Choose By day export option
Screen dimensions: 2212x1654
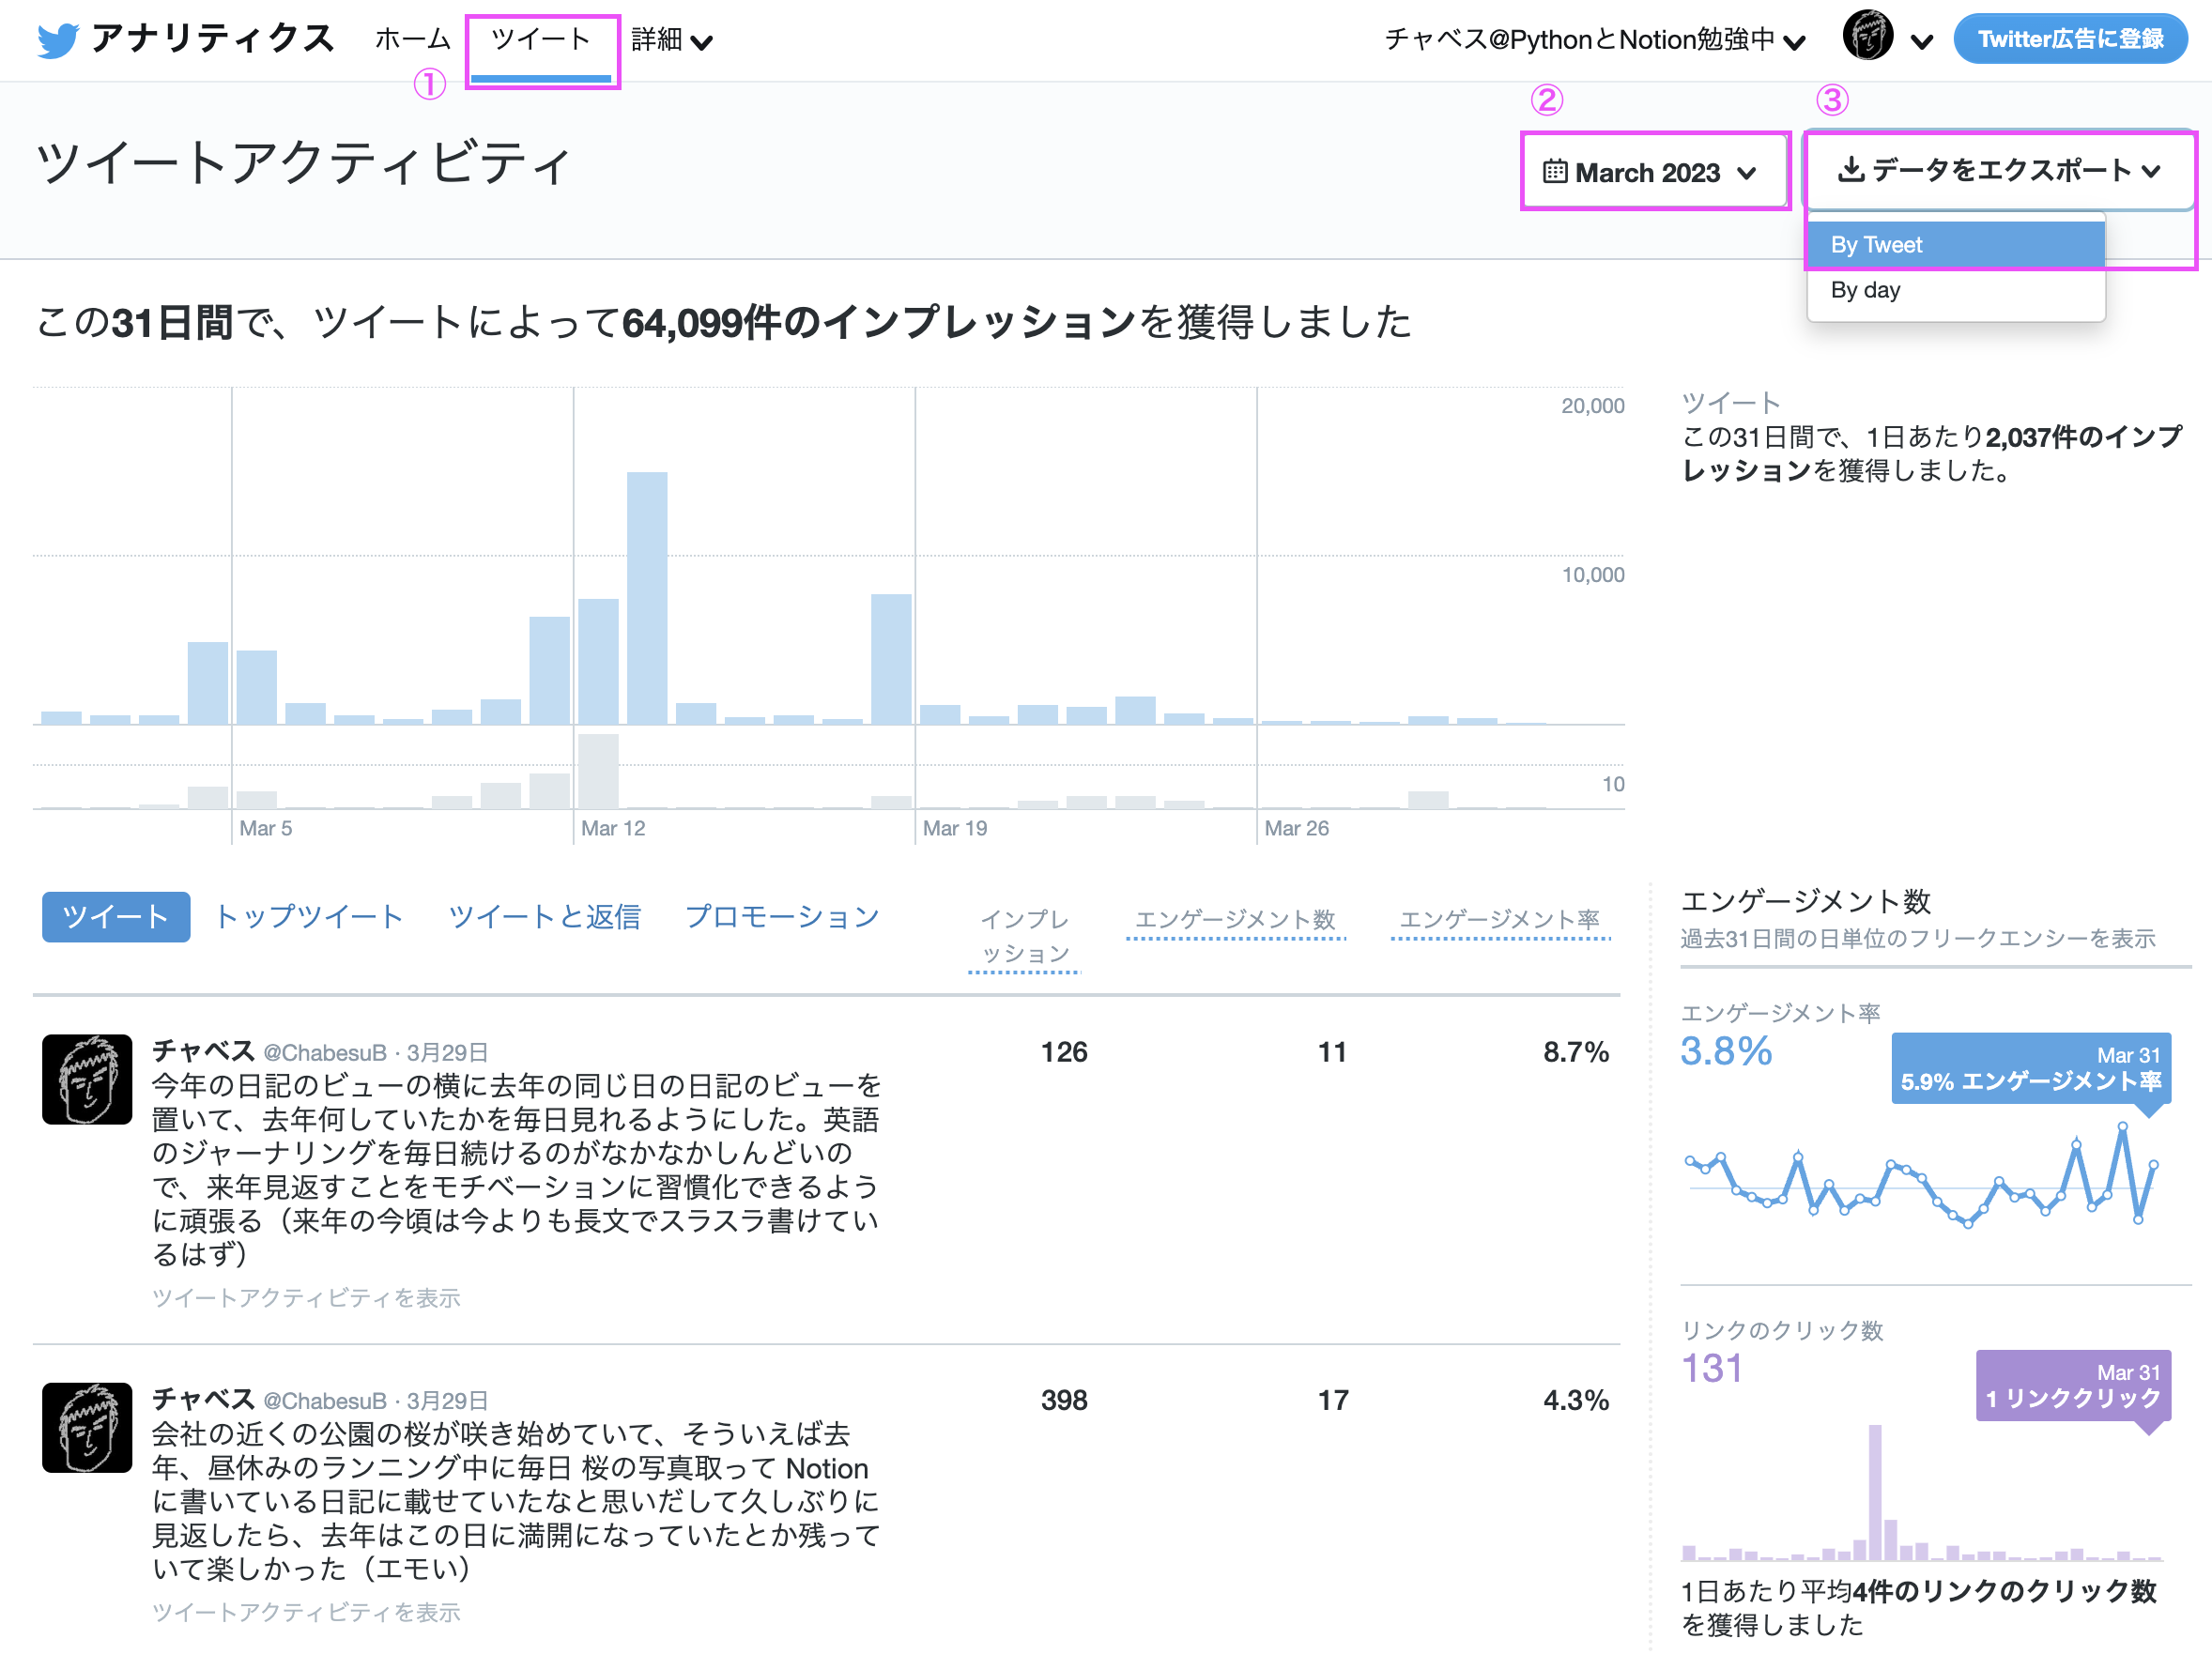(1955, 290)
